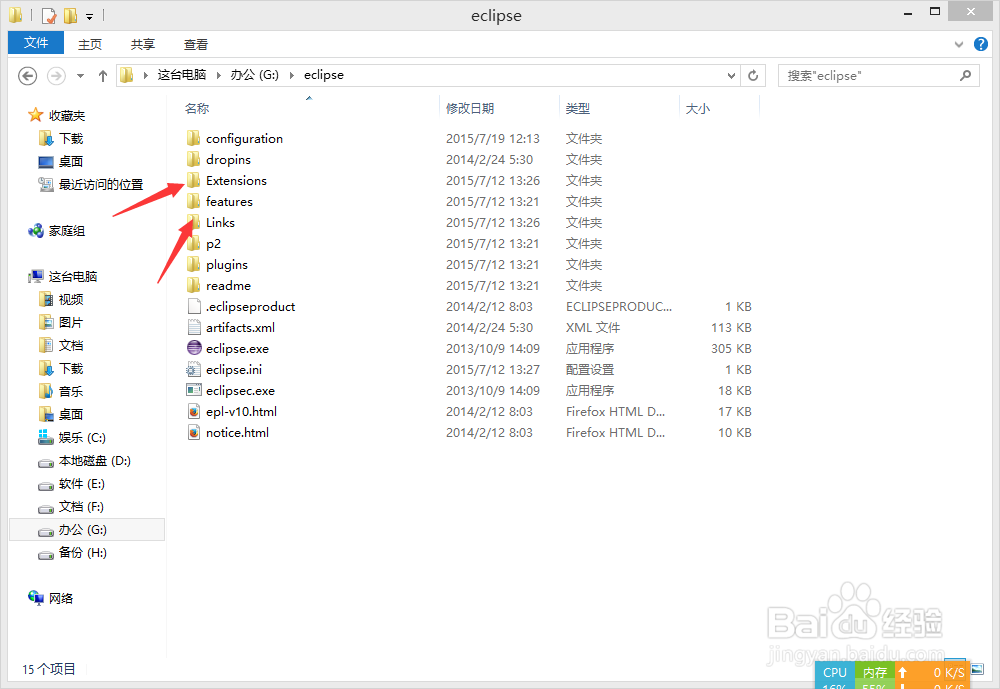Open the 图片 library folder

pos(71,322)
